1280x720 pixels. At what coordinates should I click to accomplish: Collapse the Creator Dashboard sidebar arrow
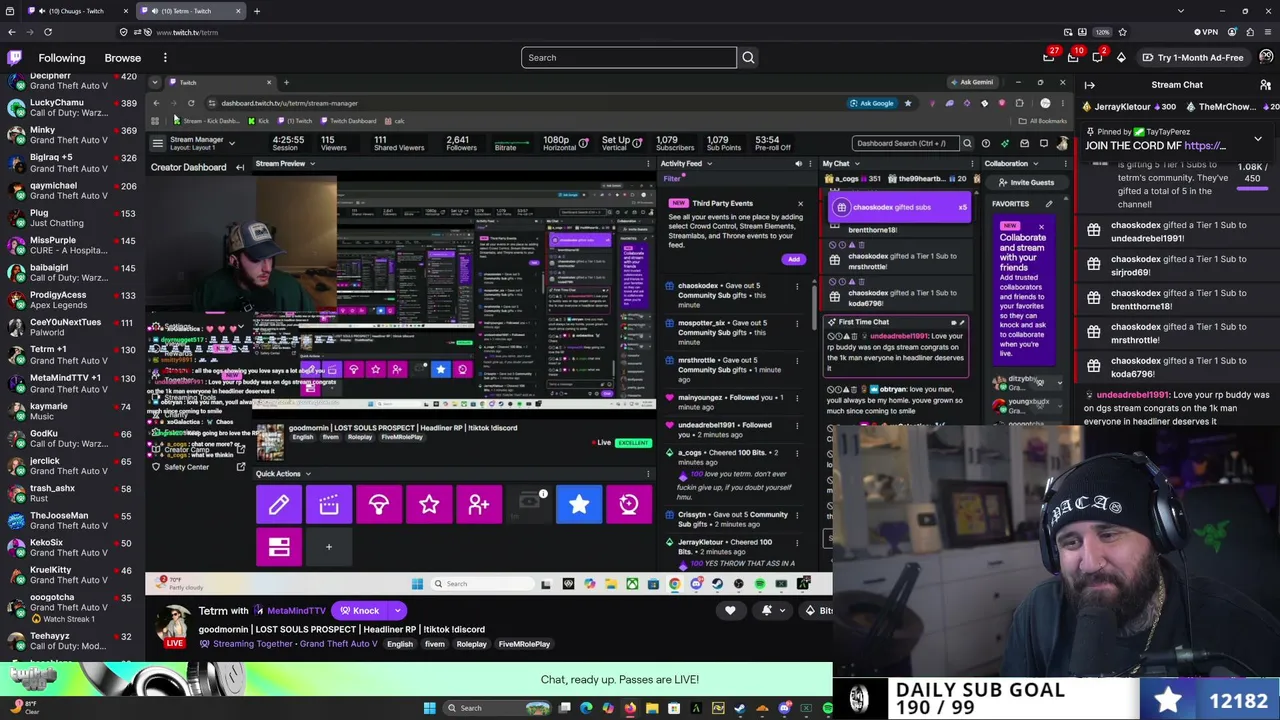240,167
